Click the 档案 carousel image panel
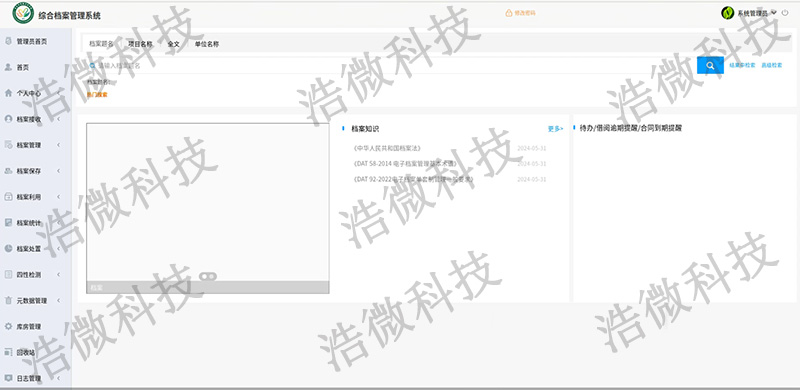 point(208,208)
